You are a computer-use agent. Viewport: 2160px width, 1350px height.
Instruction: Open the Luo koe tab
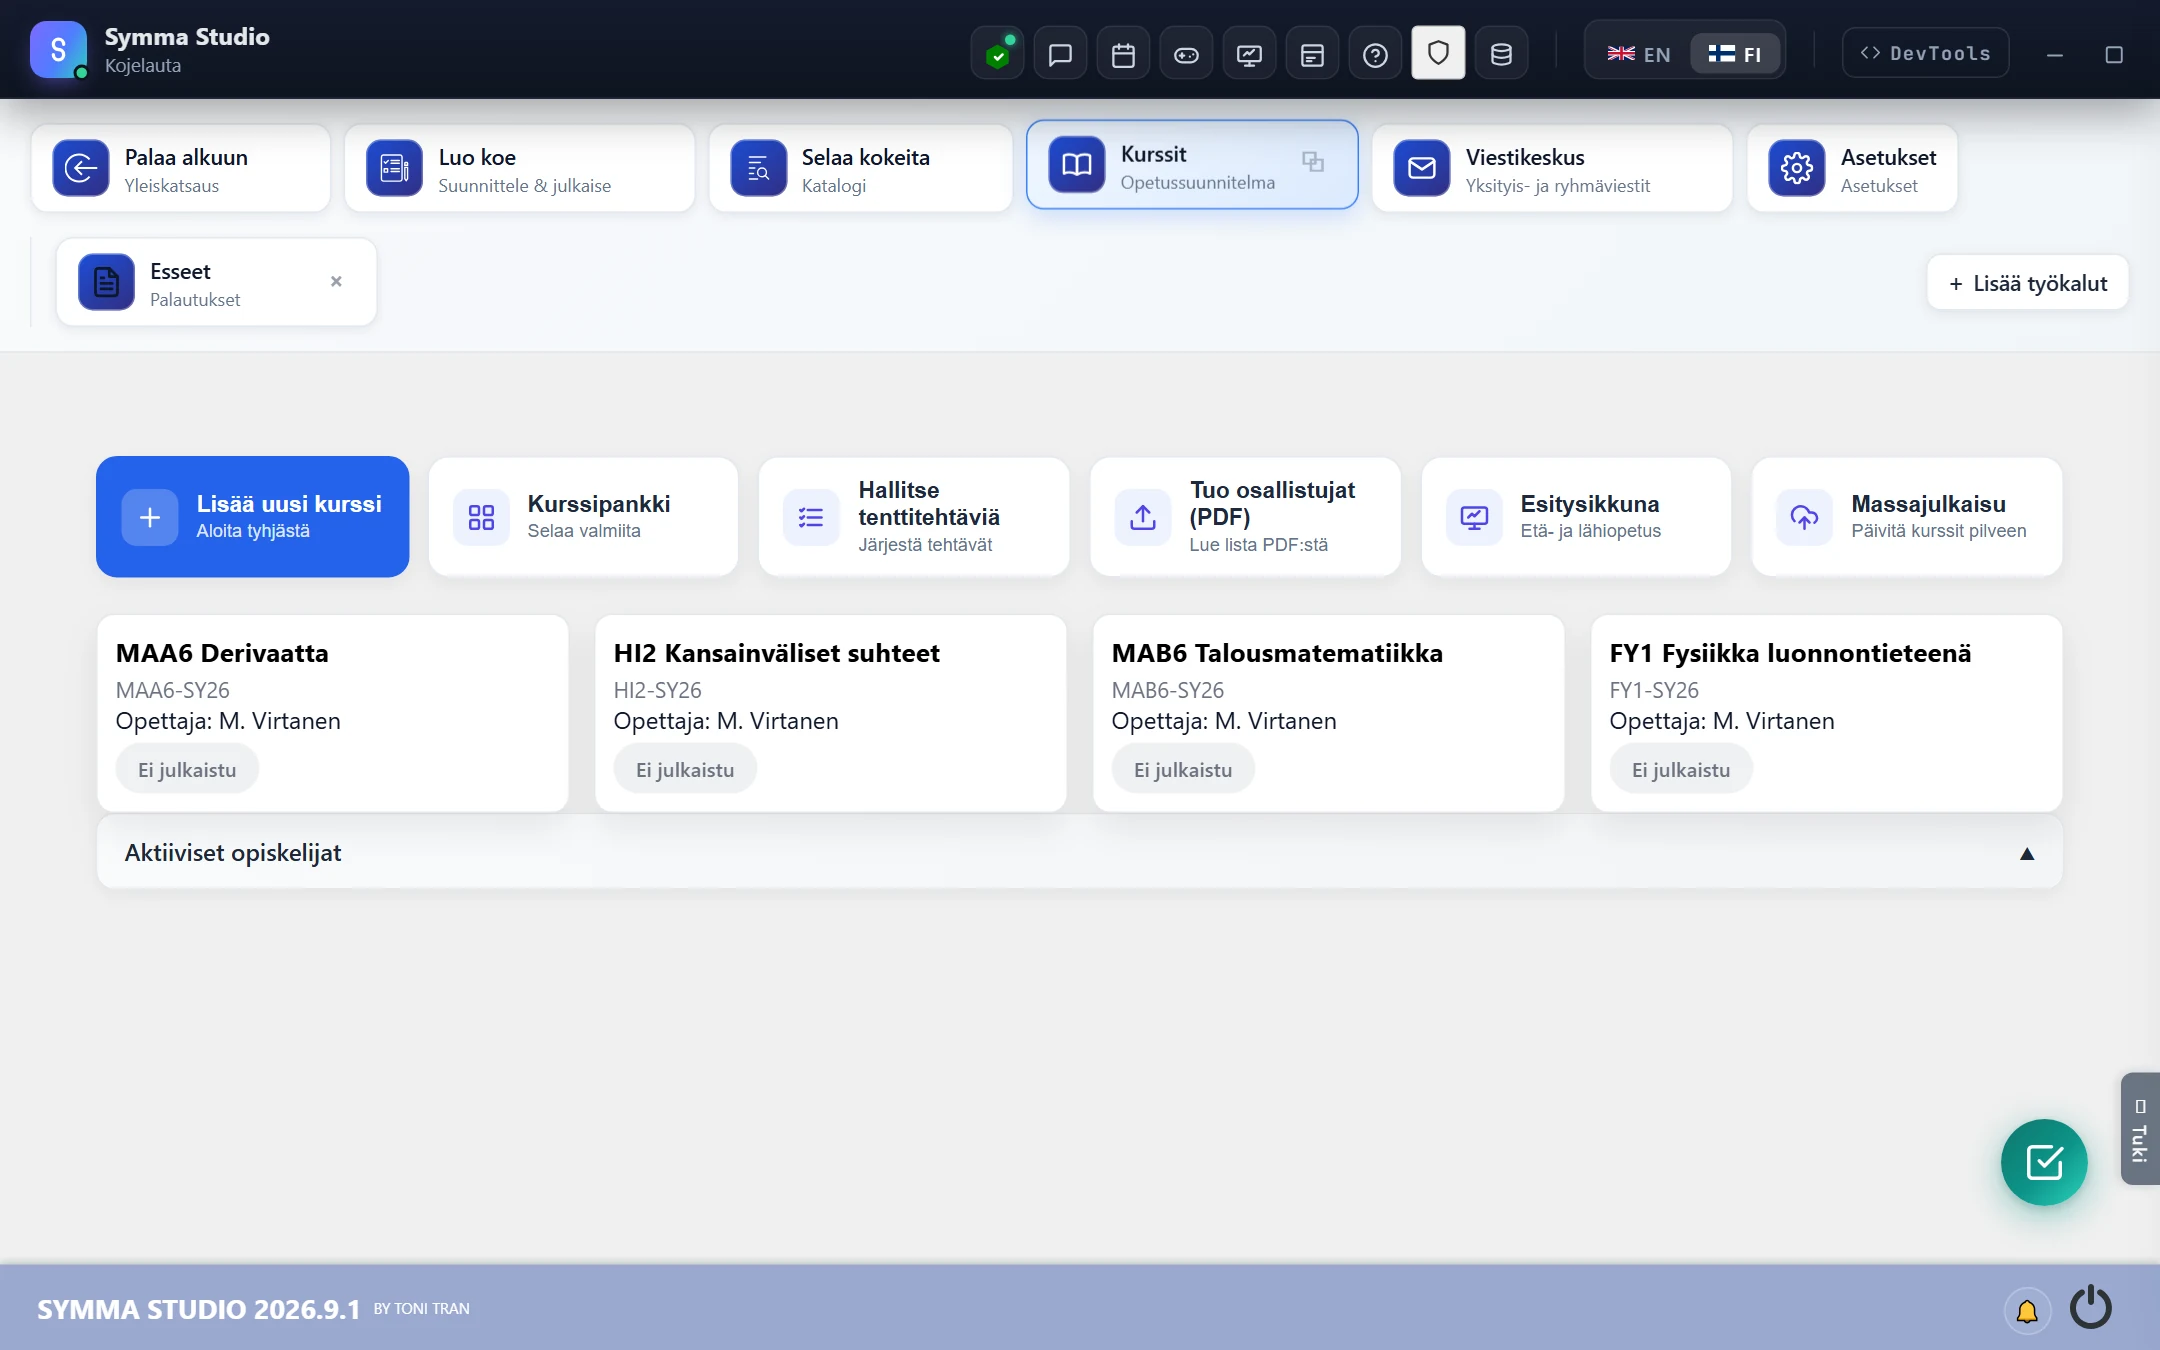pyautogui.click(x=520, y=169)
